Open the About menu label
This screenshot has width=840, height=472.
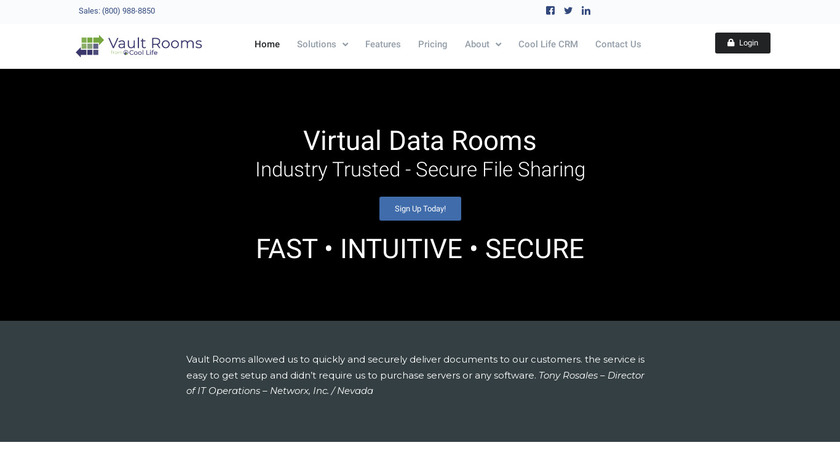pos(477,44)
